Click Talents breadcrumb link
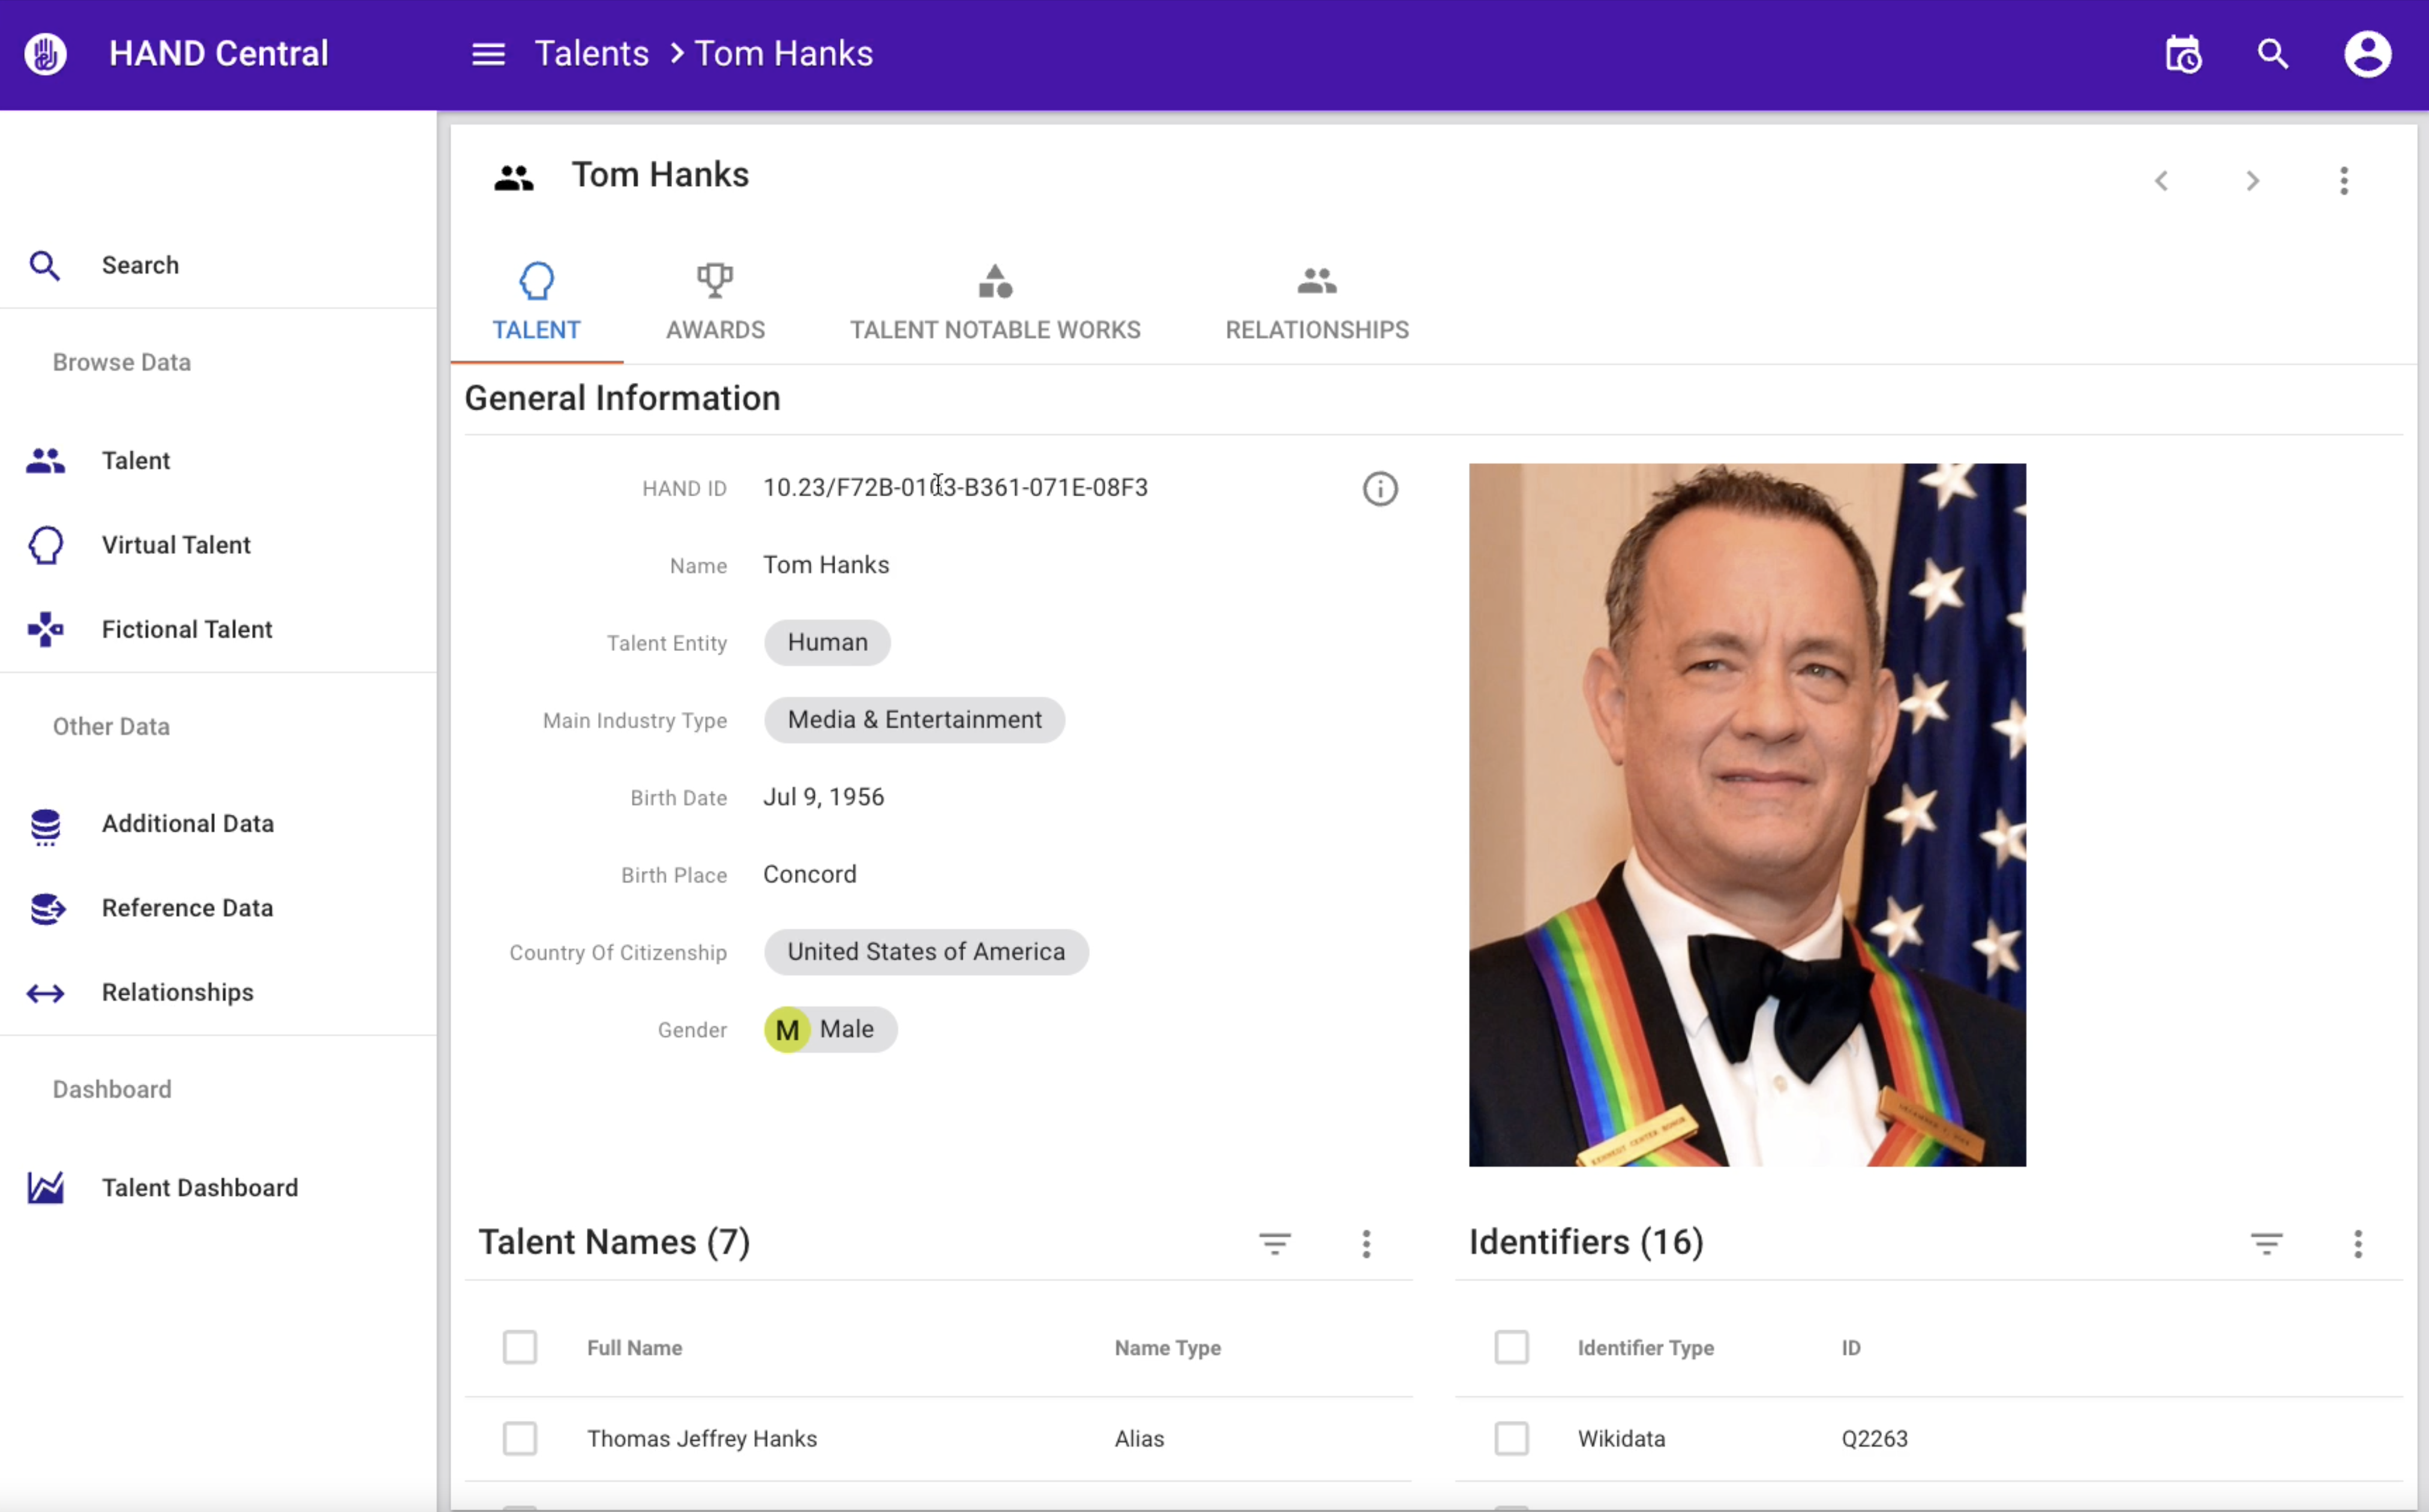 (x=591, y=54)
